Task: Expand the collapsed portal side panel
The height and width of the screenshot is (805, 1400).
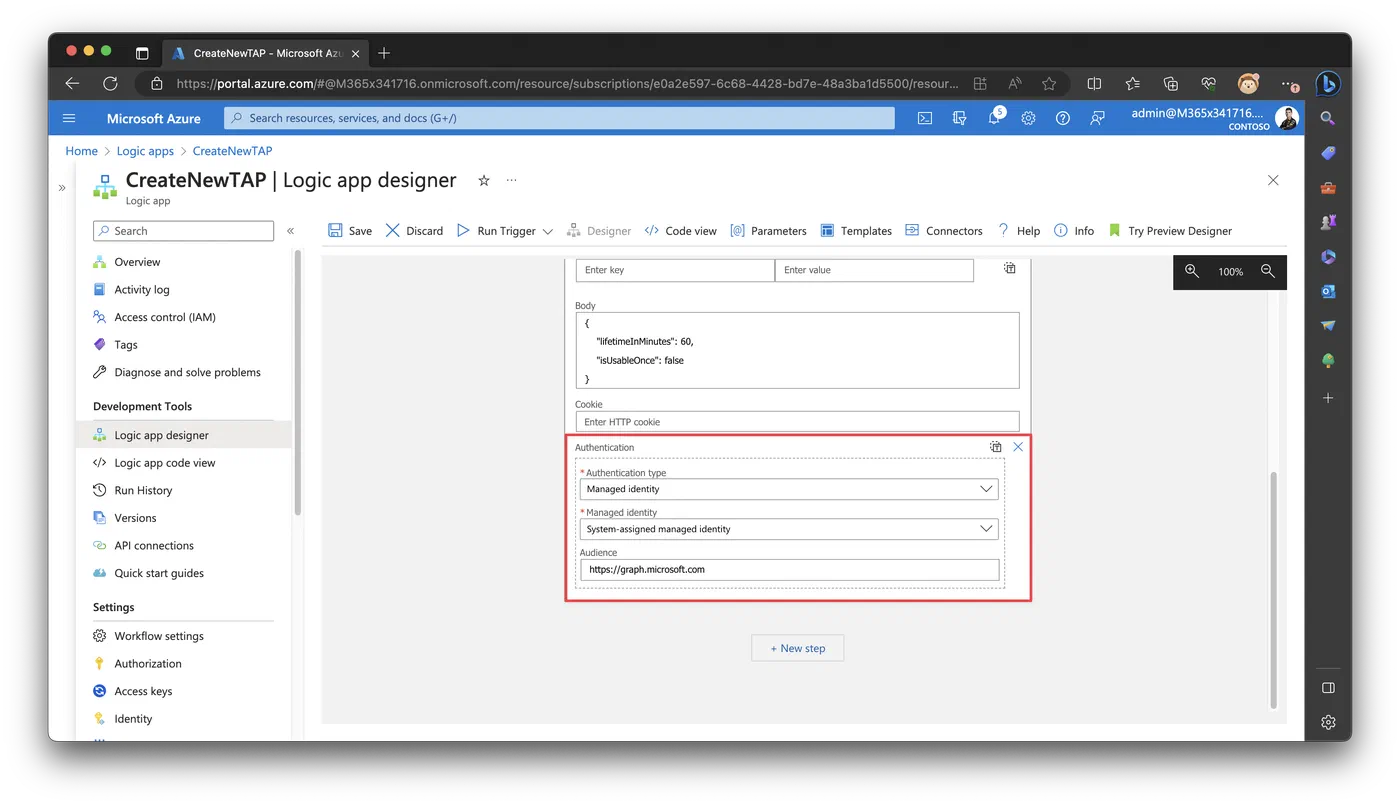Action: (x=62, y=187)
